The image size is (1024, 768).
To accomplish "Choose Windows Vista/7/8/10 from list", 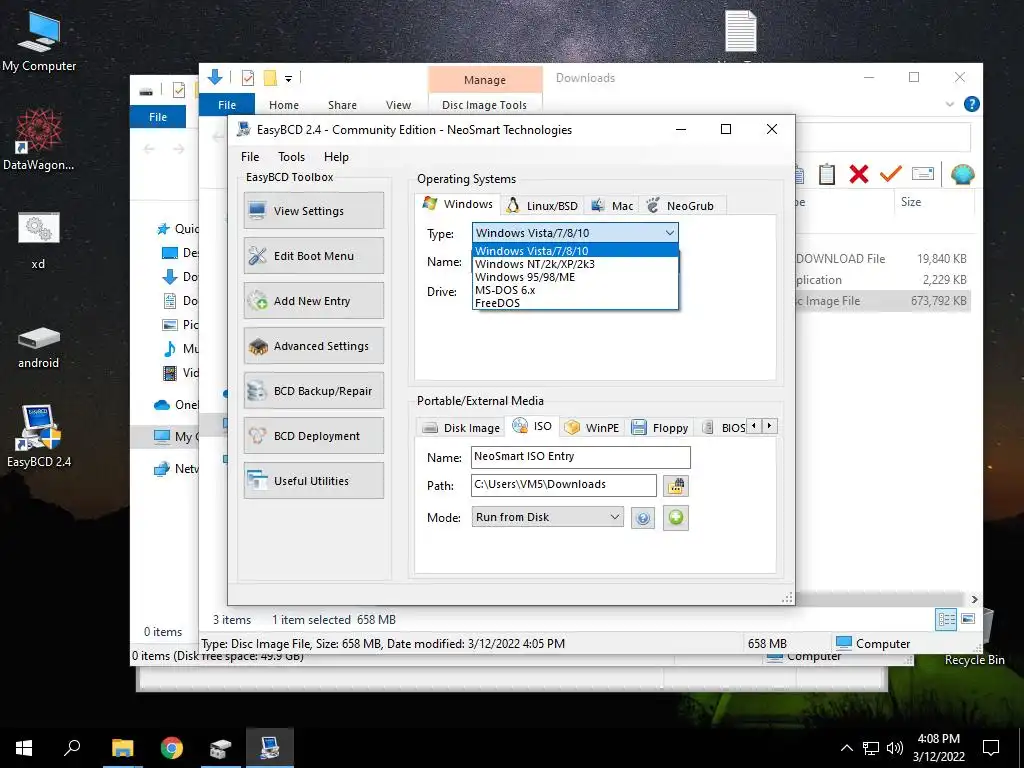I will coord(575,251).
